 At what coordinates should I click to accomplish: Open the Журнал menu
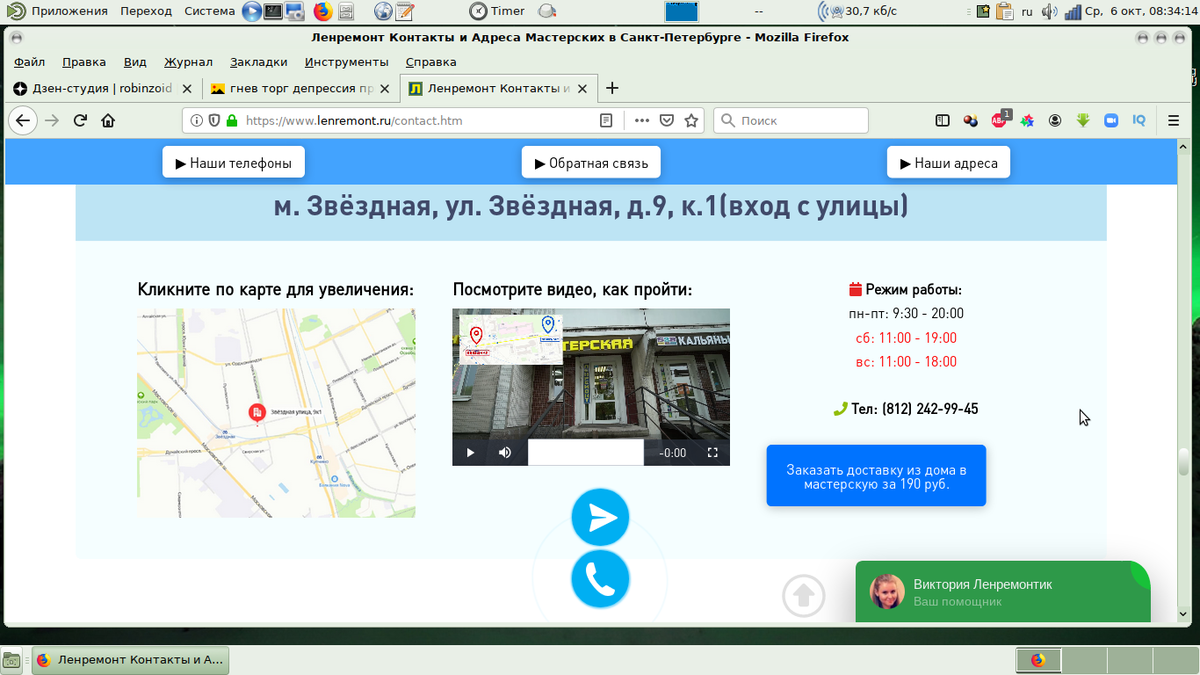[x=189, y=62]
